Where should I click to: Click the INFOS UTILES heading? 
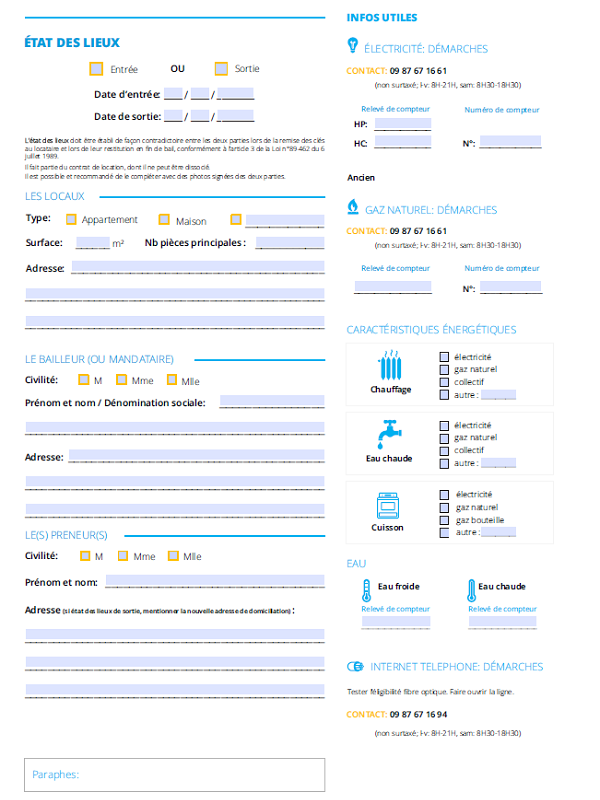[x=382, y=18]
